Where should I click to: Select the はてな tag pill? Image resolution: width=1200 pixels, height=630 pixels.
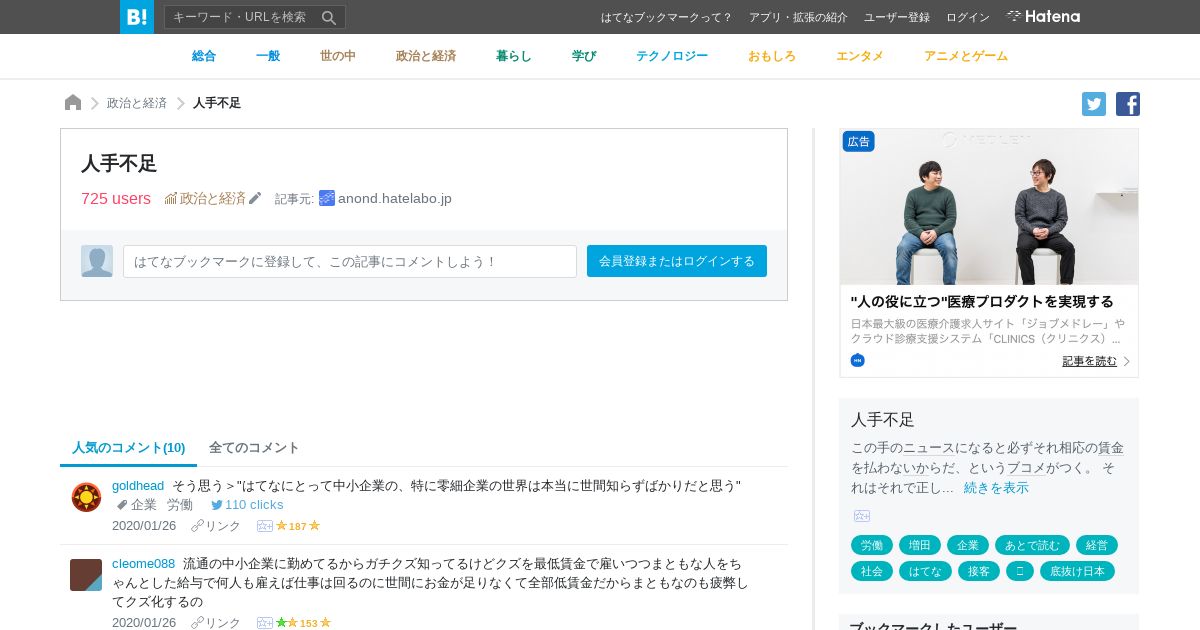click(x=925, y=571)
